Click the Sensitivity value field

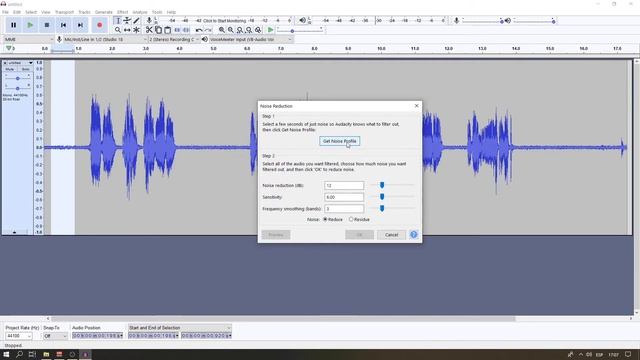click(x=344, y=197)
